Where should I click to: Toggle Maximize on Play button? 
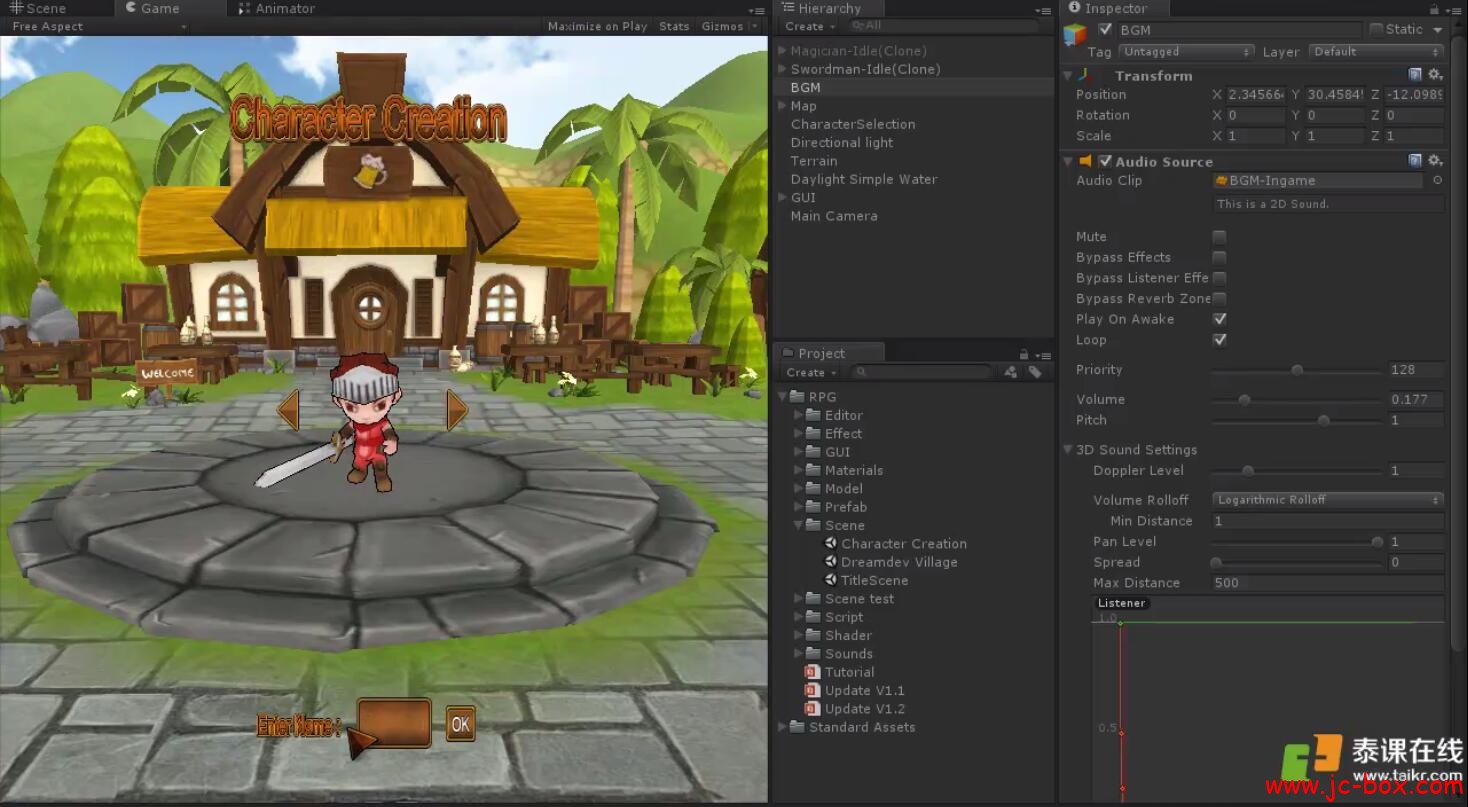coord(597,26)
